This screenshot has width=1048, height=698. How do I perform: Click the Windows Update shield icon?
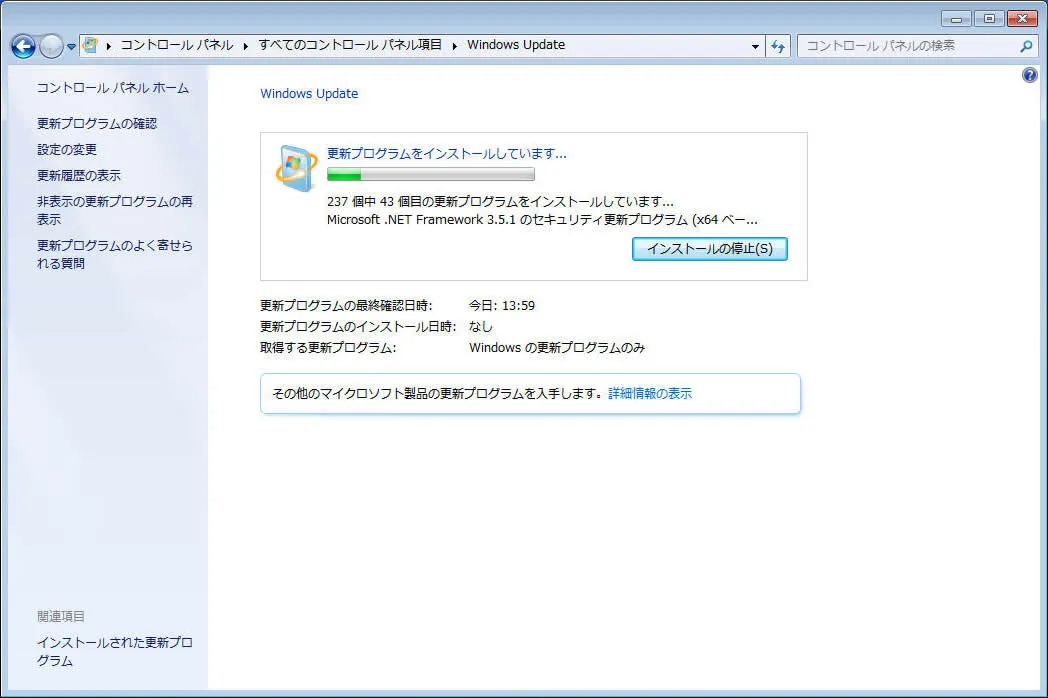(296, 168)
